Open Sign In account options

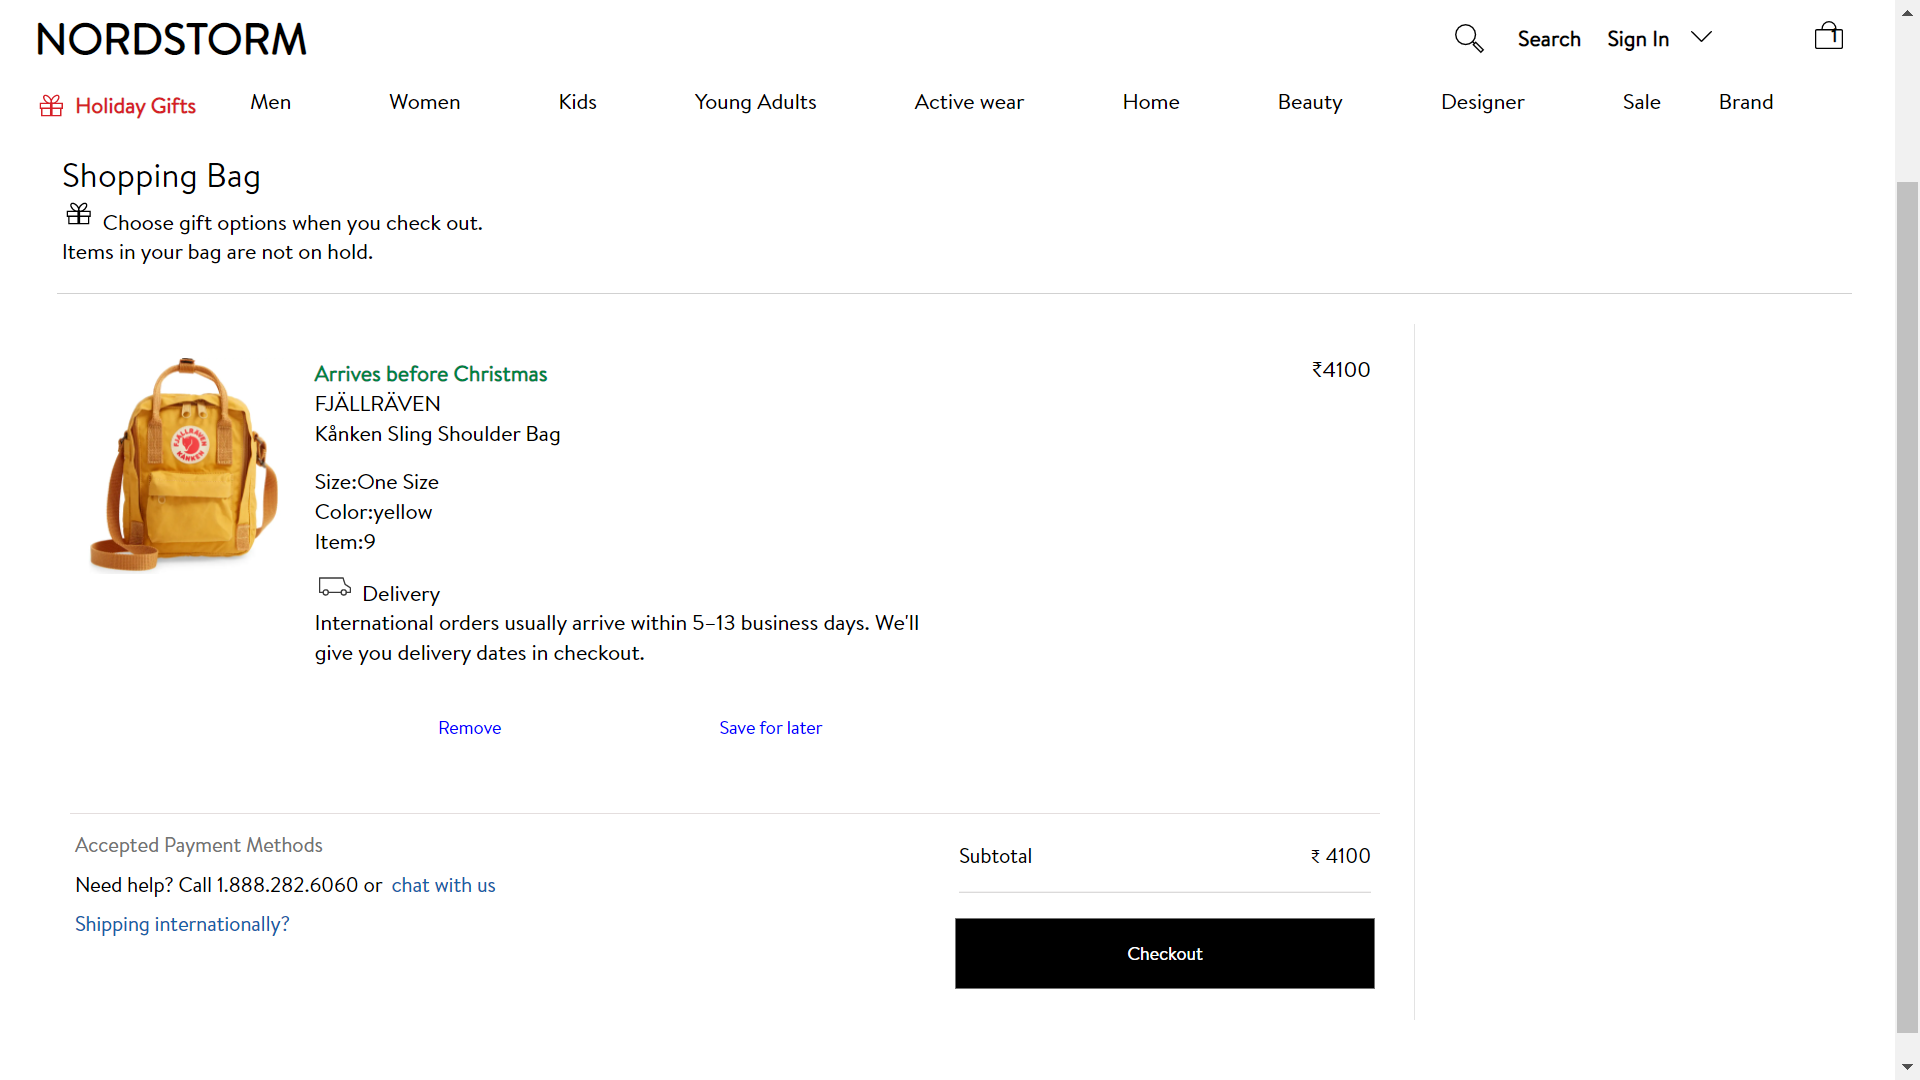tap(1637, 39)
